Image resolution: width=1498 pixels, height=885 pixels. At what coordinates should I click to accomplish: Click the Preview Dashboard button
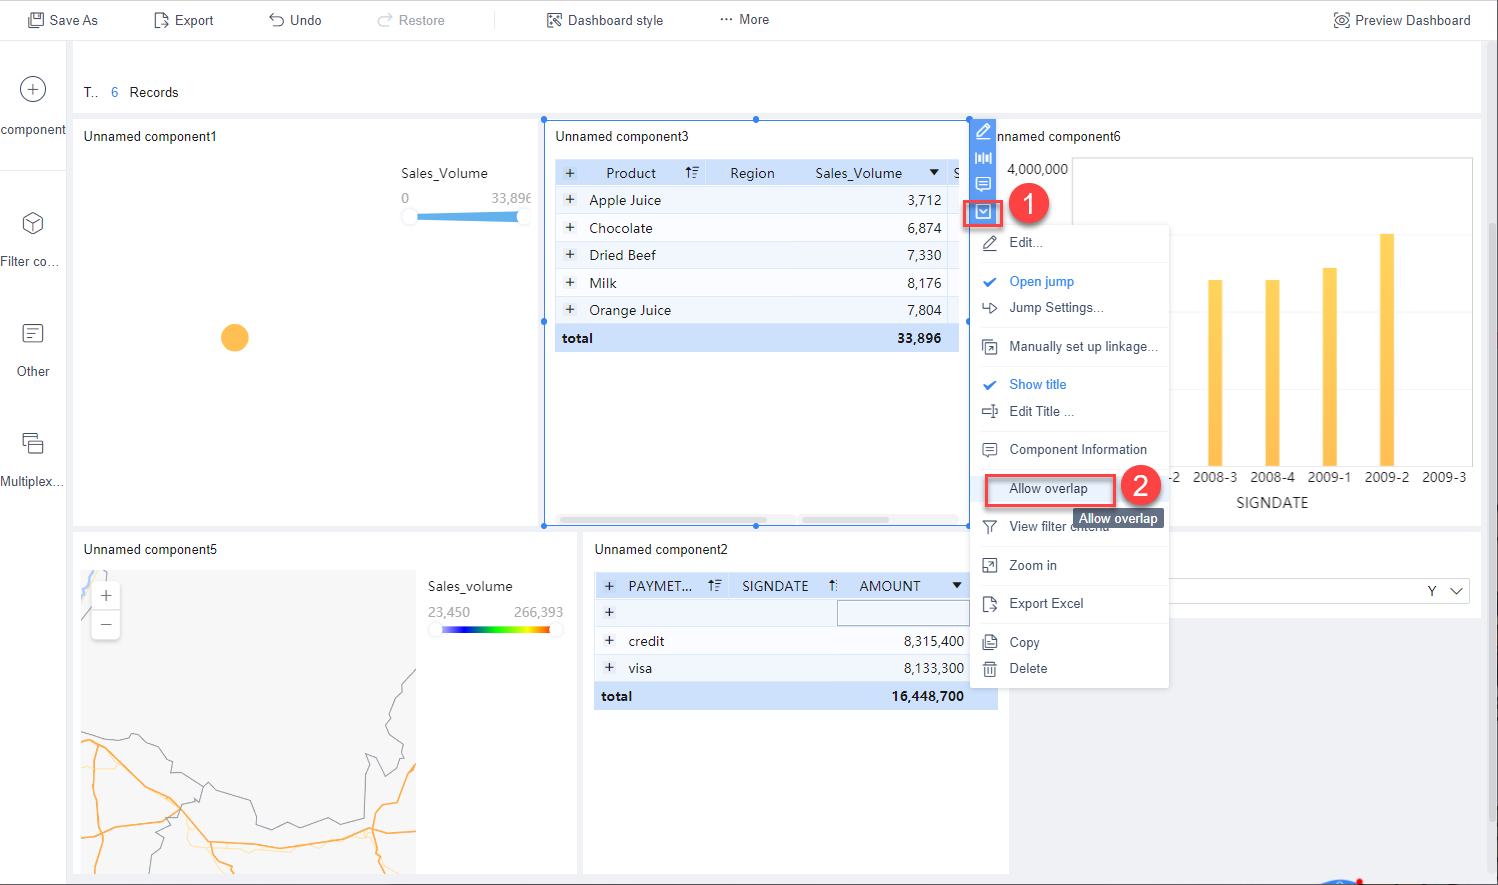(1402, 19)
